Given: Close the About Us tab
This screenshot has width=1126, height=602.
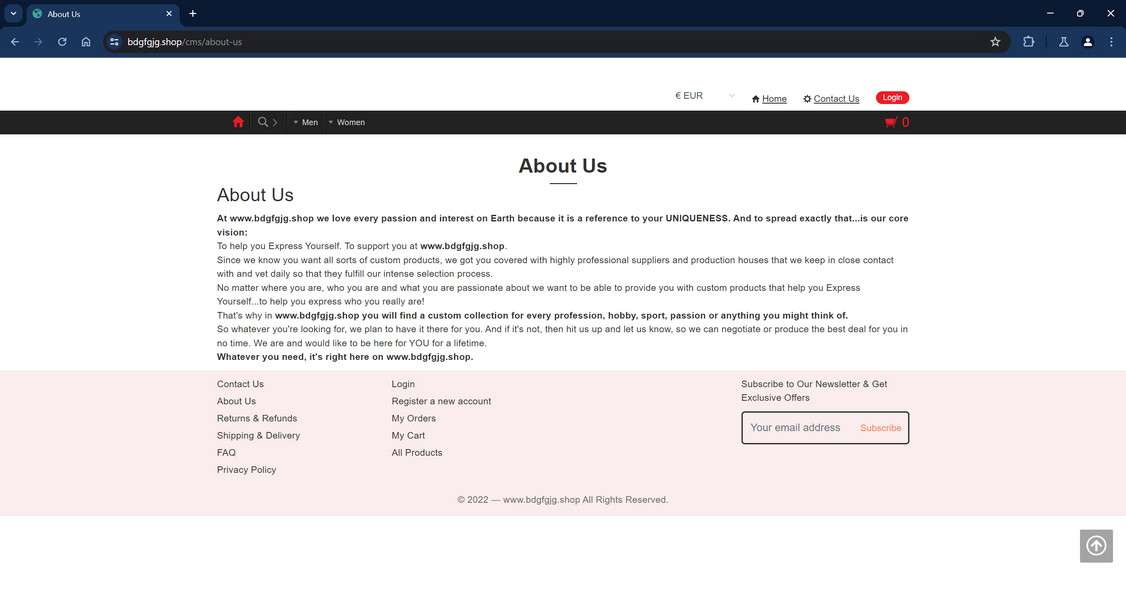Looking at the screenshot, I should point(169,14).
